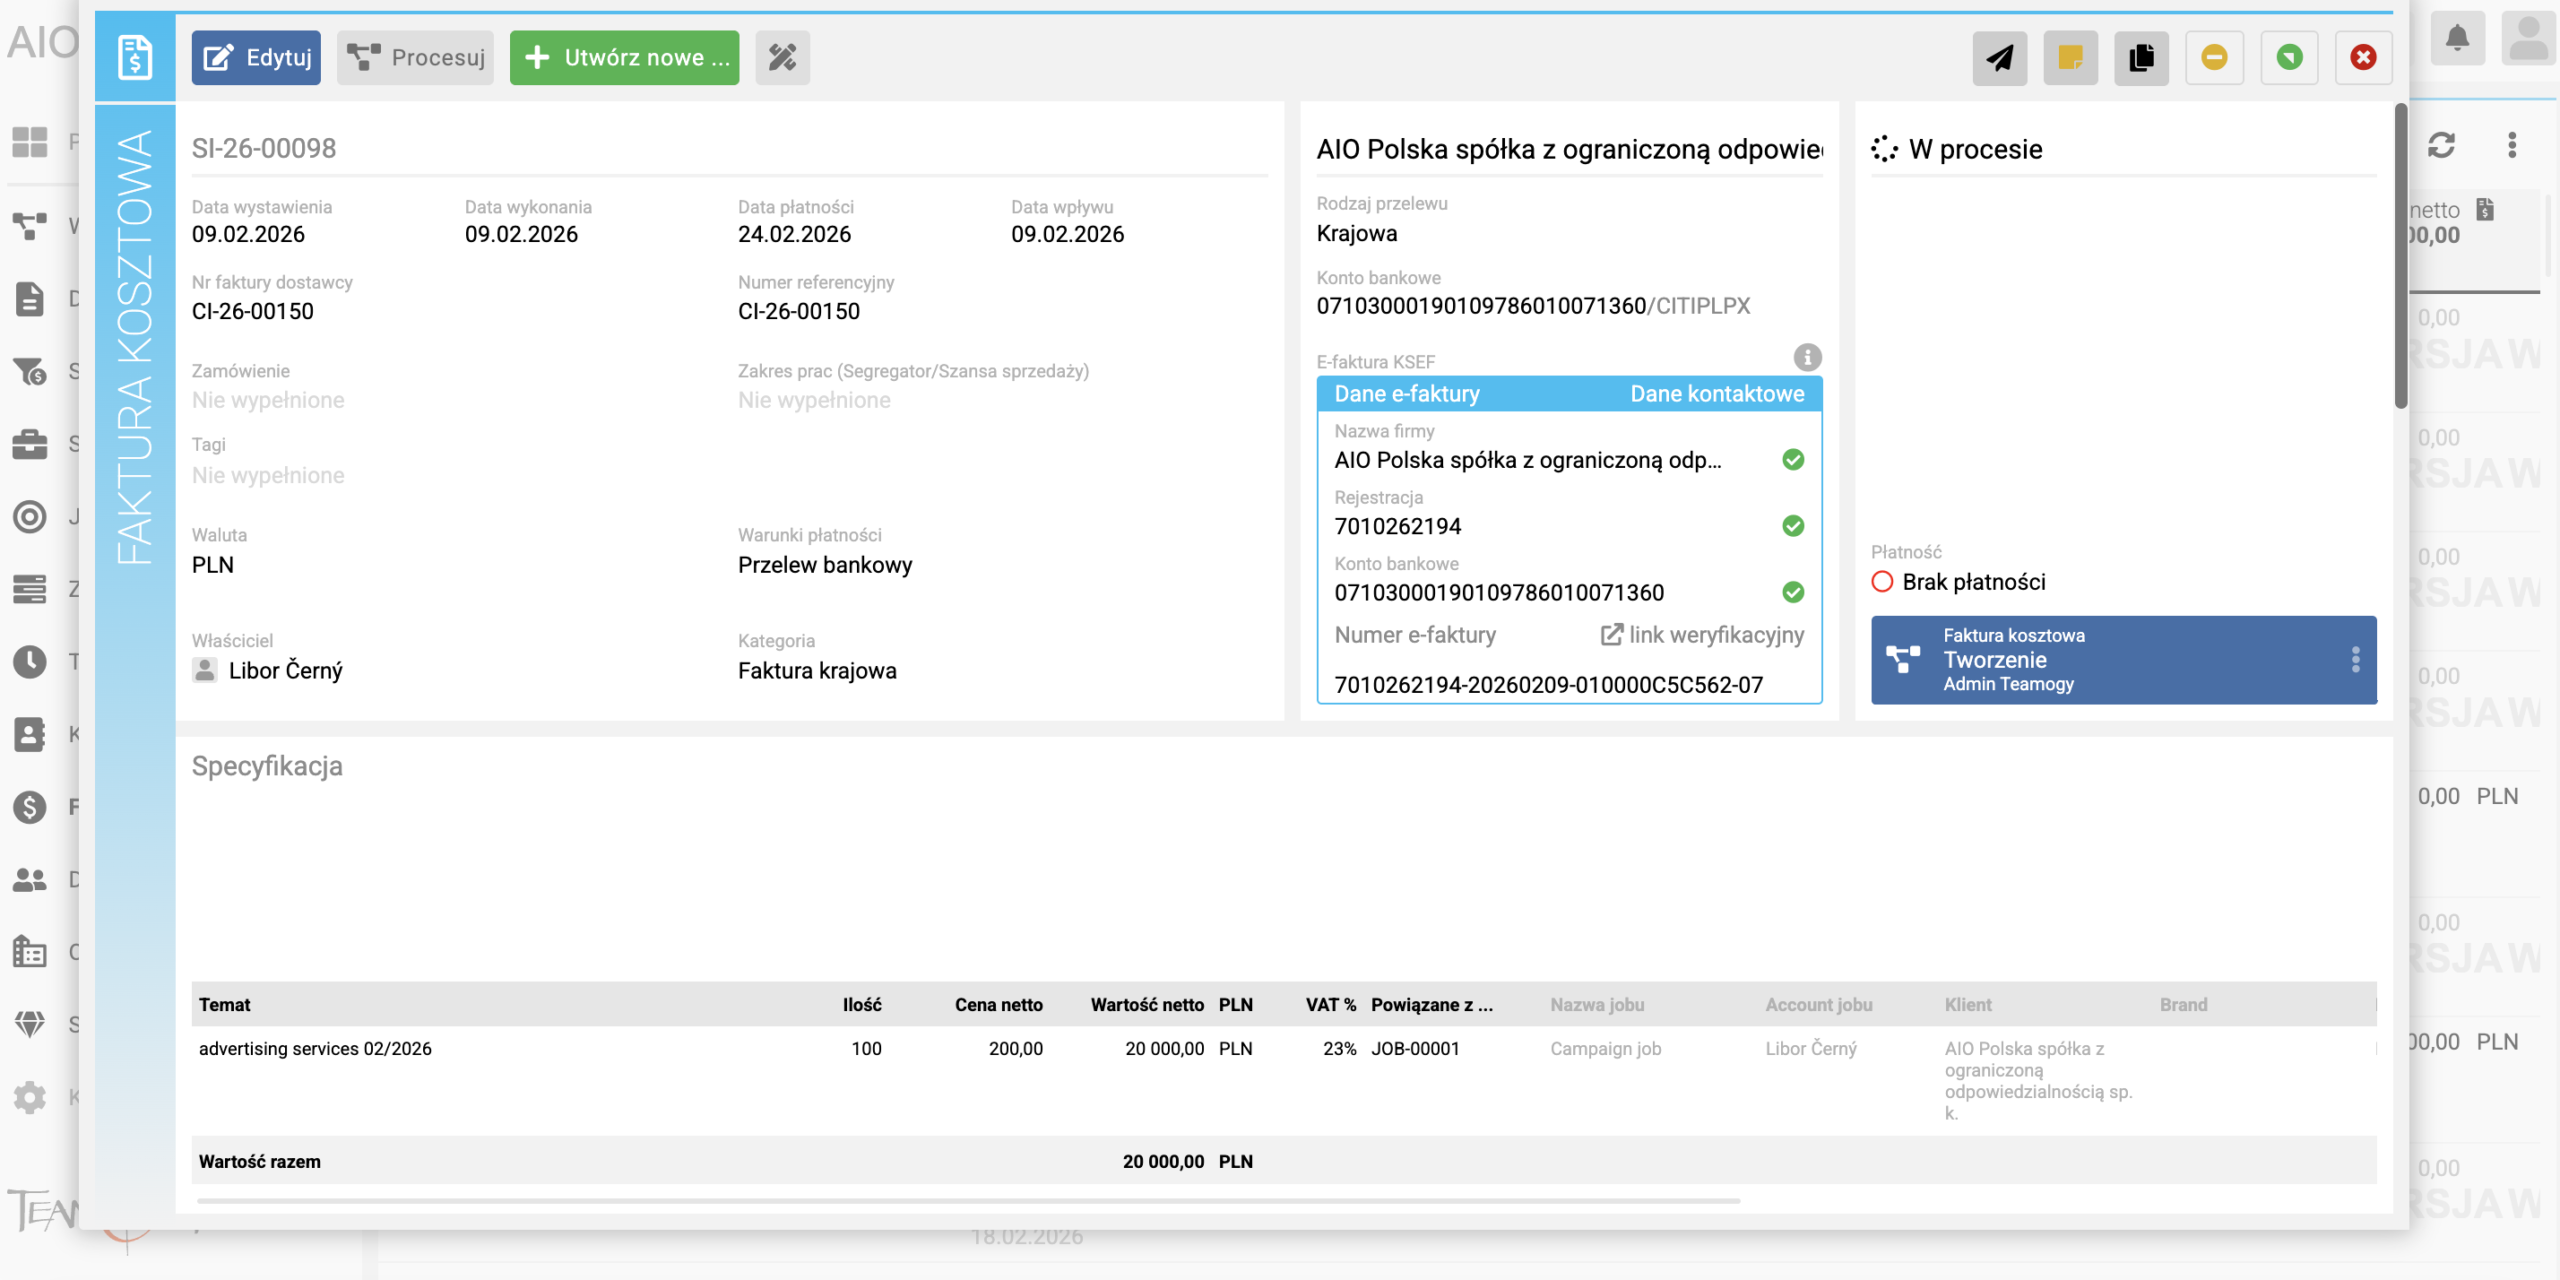Viewport: 2560px width, 1280px height.
Task: Click the duplicate document copy icon
Action: coord(2141,58)
